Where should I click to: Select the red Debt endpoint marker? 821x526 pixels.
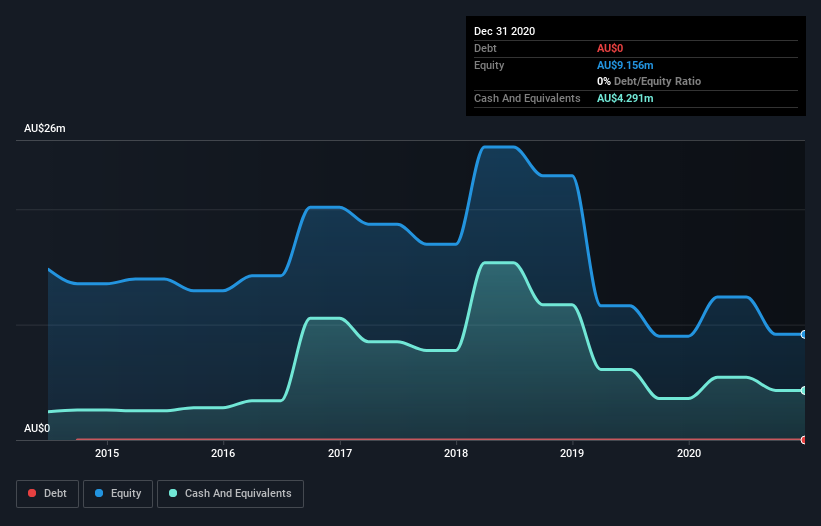point(804,440)
